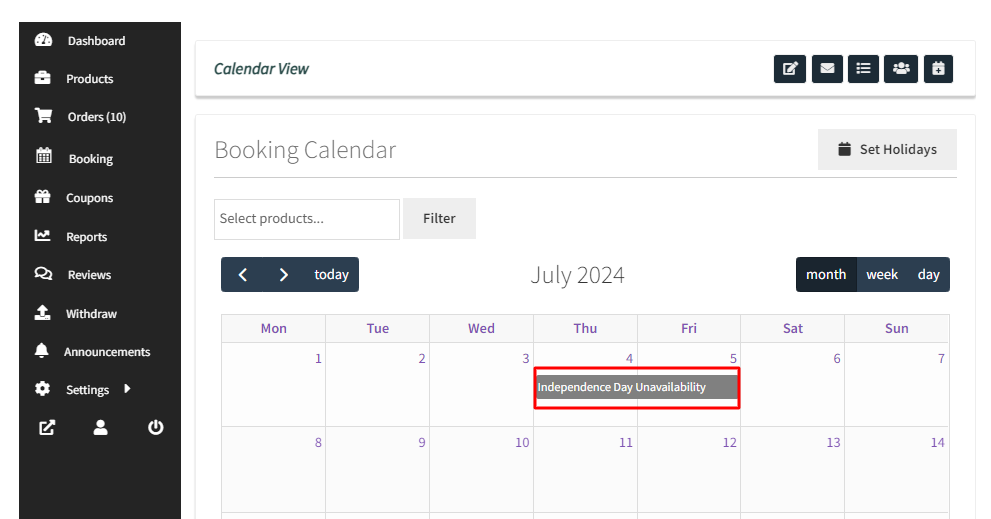Switch to day view
This screenshot has height=519, width=991.
tap(928, 274)
